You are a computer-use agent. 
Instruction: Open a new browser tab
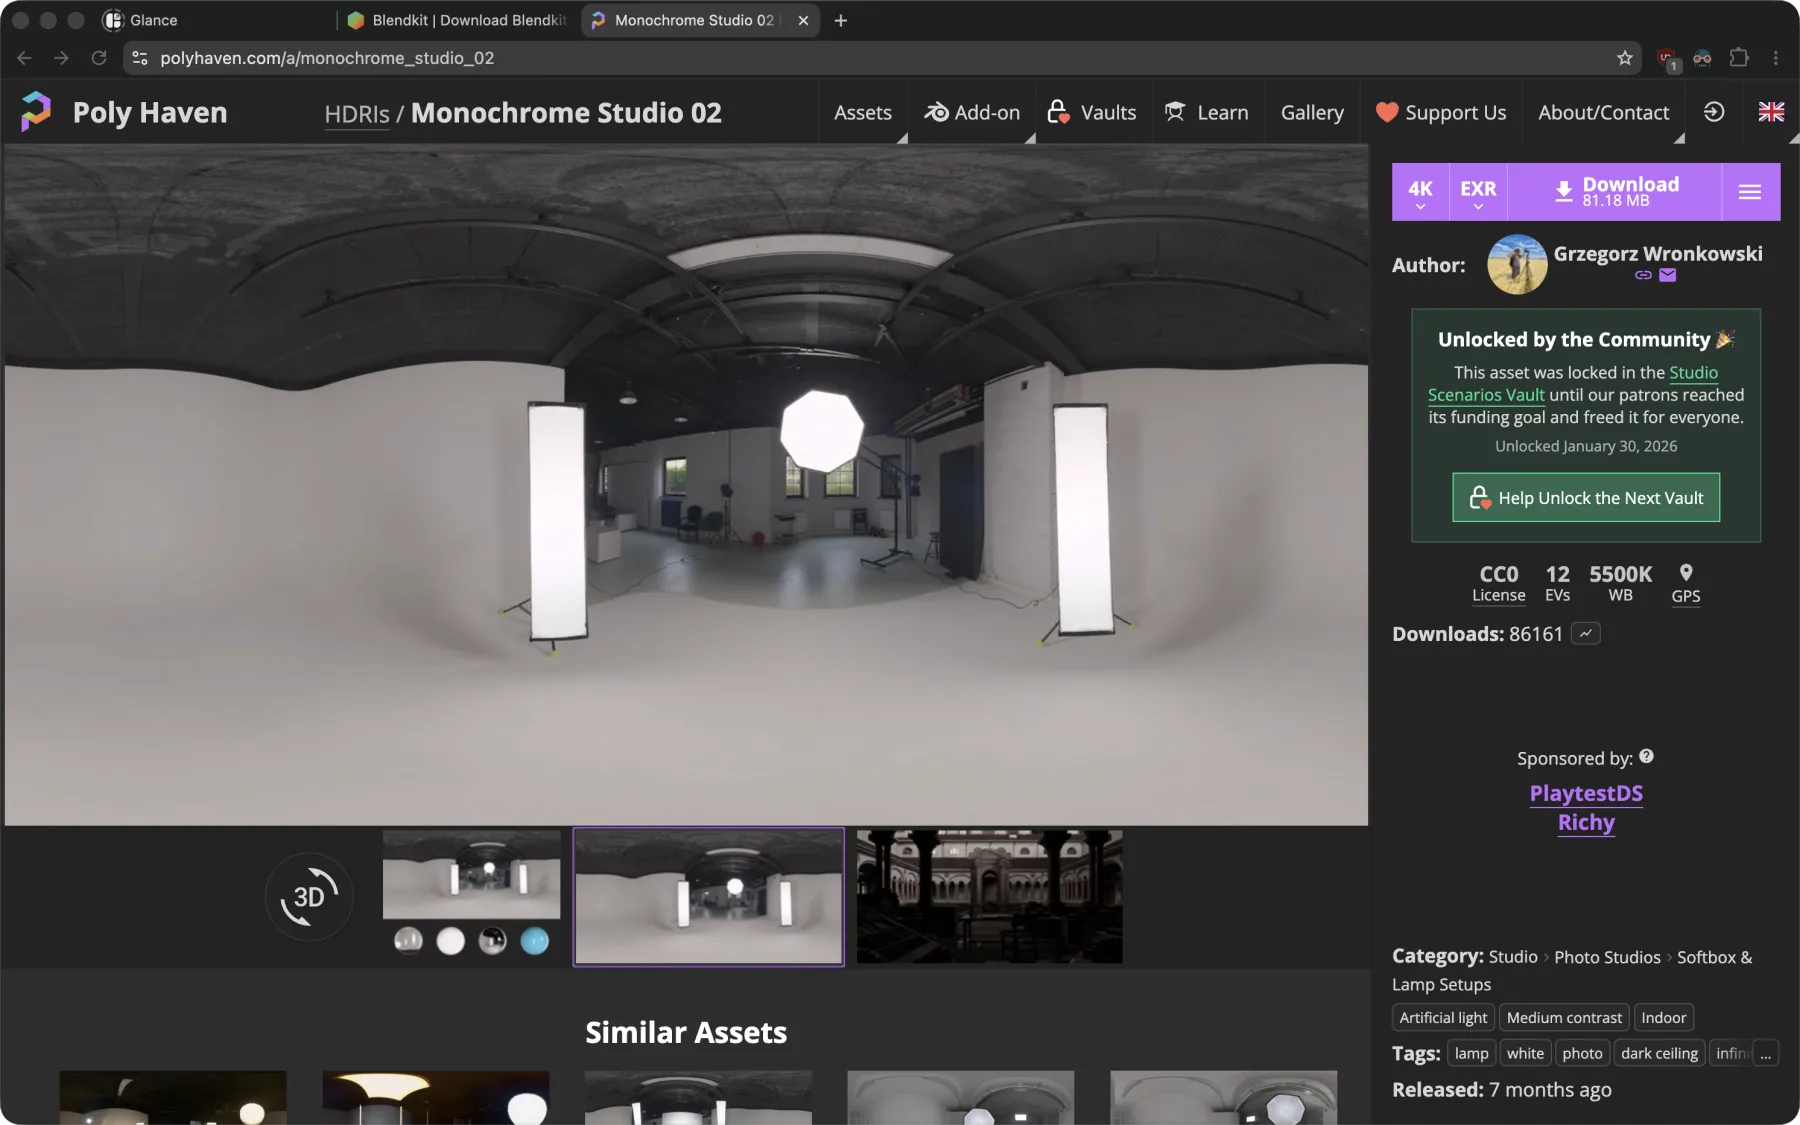841,20
